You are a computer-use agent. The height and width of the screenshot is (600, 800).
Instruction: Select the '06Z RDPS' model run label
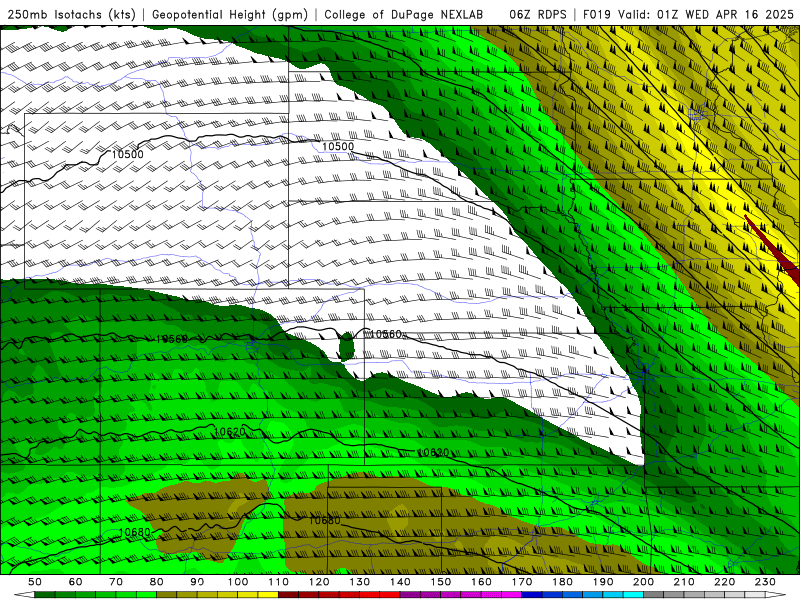pyautogui.click(x=538, y=15)
